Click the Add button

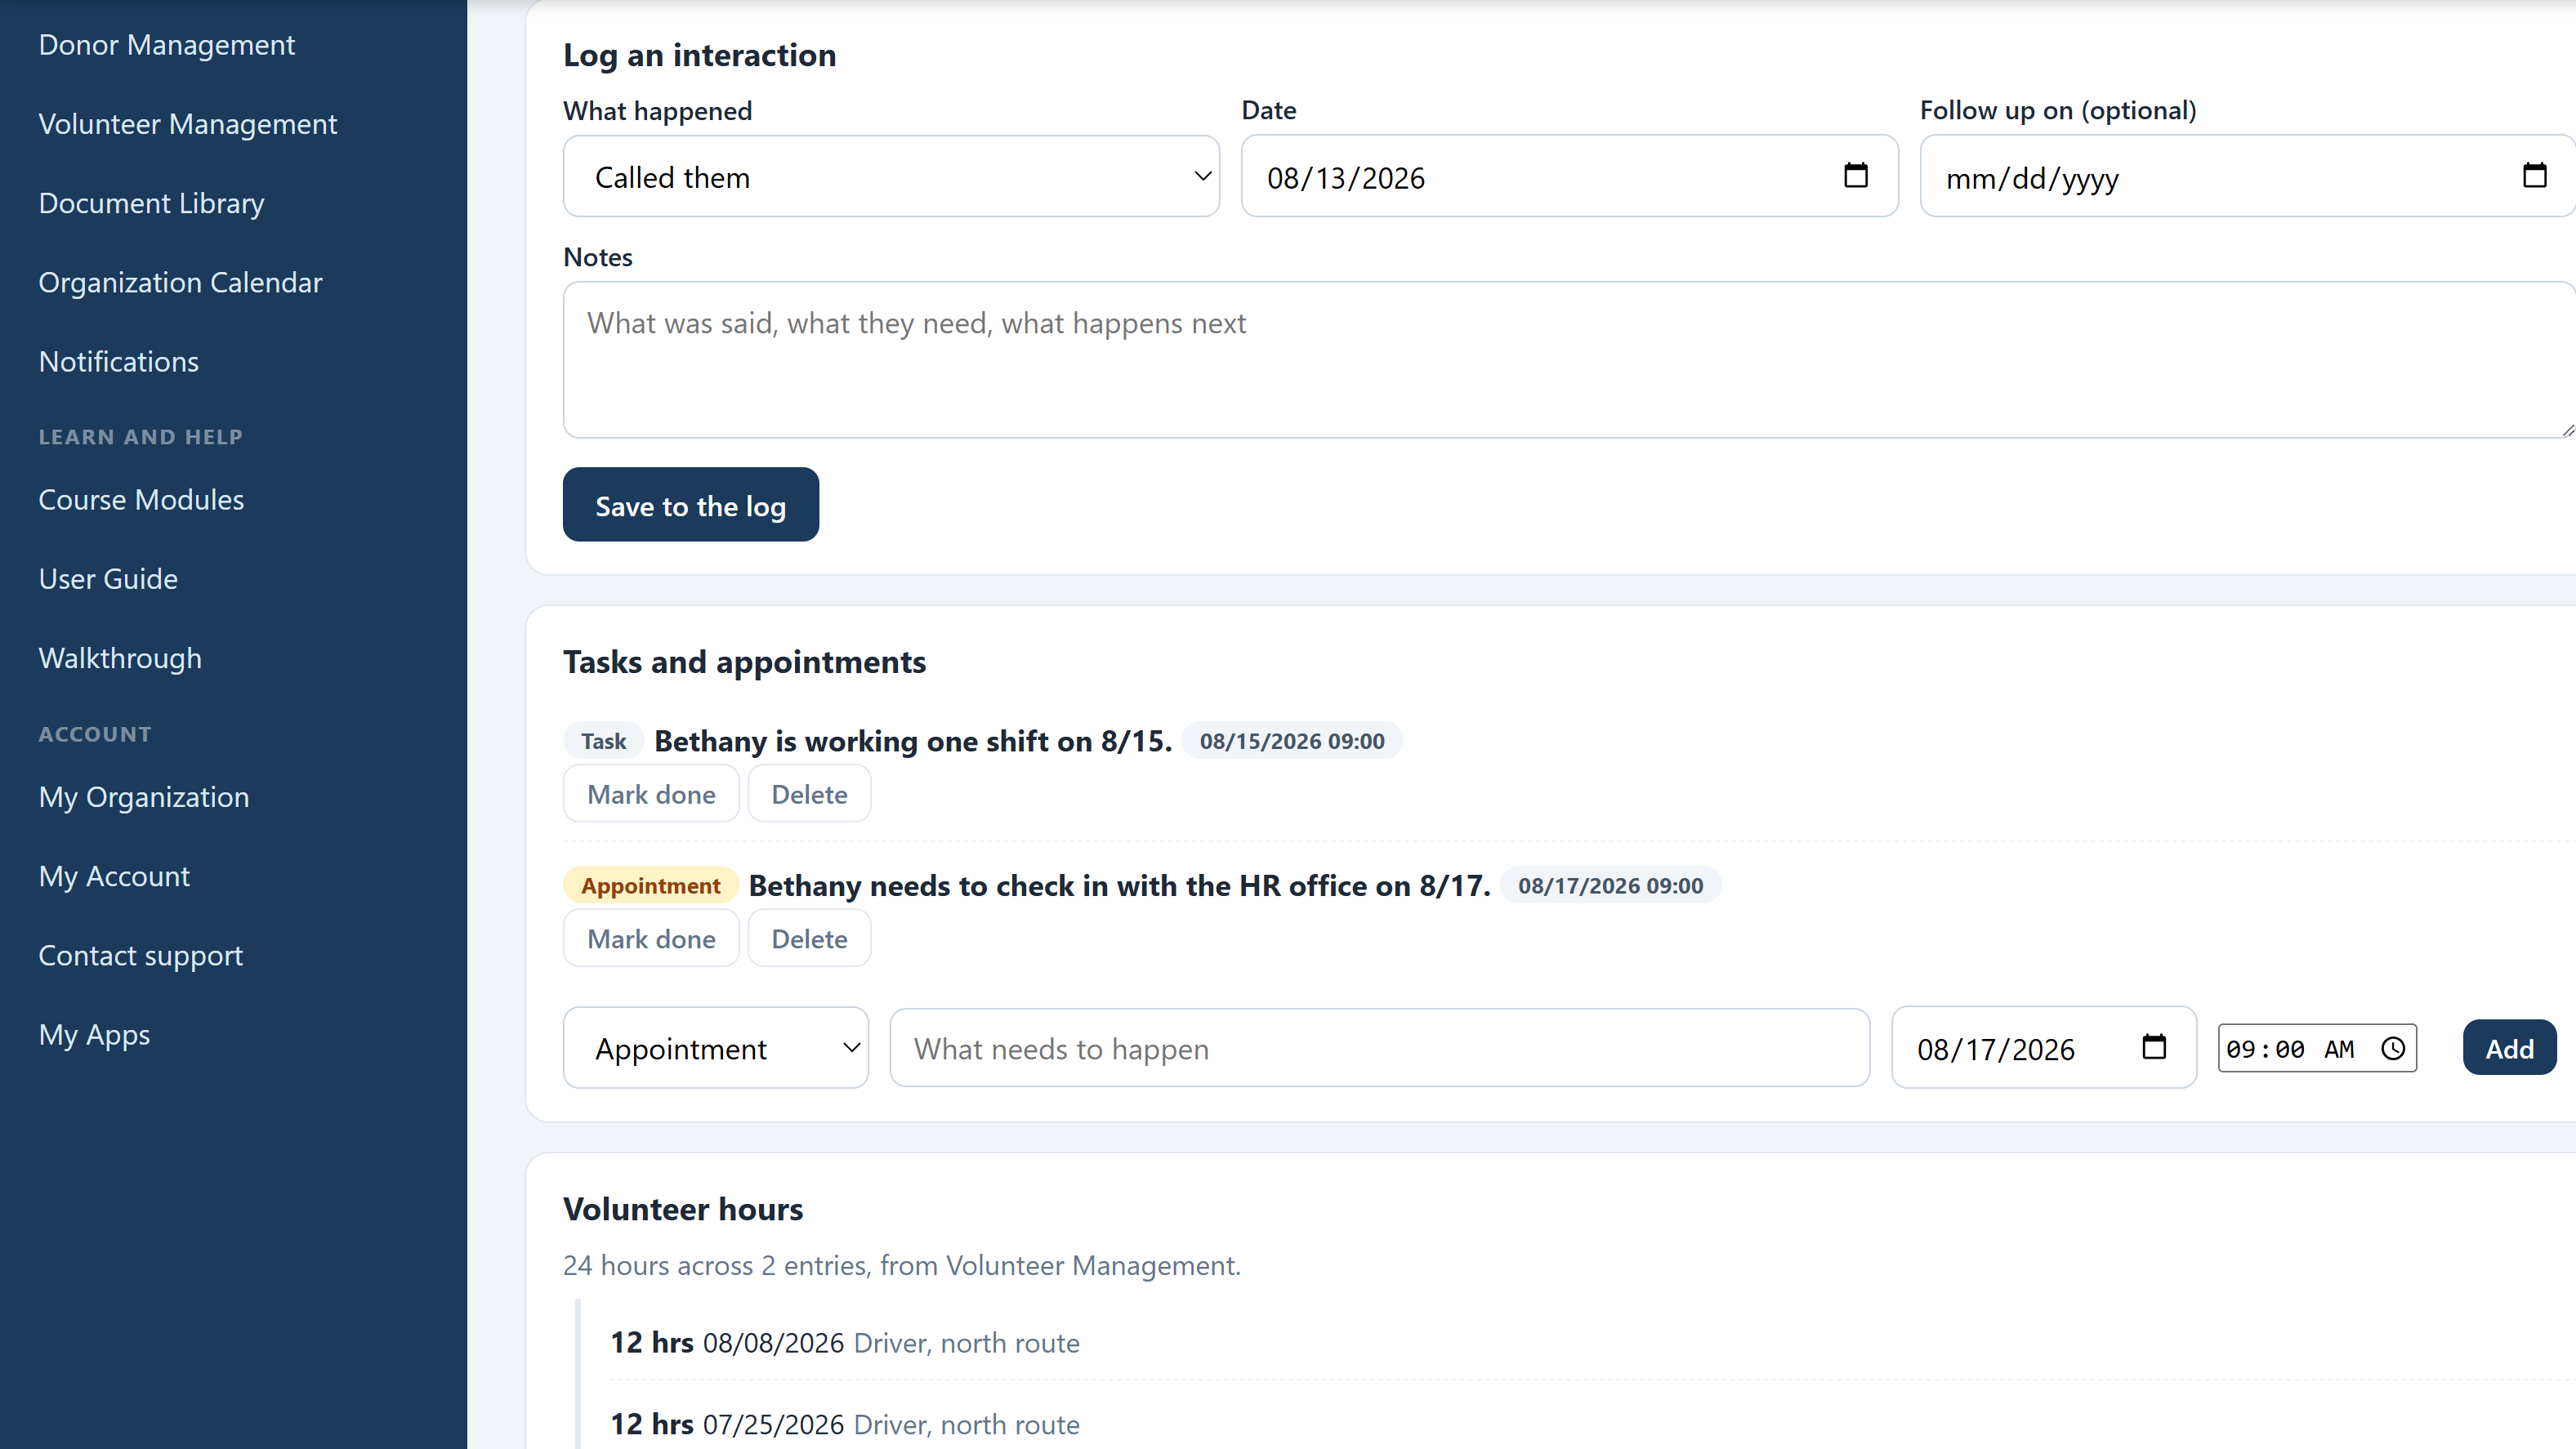tap(2510, 1048)
